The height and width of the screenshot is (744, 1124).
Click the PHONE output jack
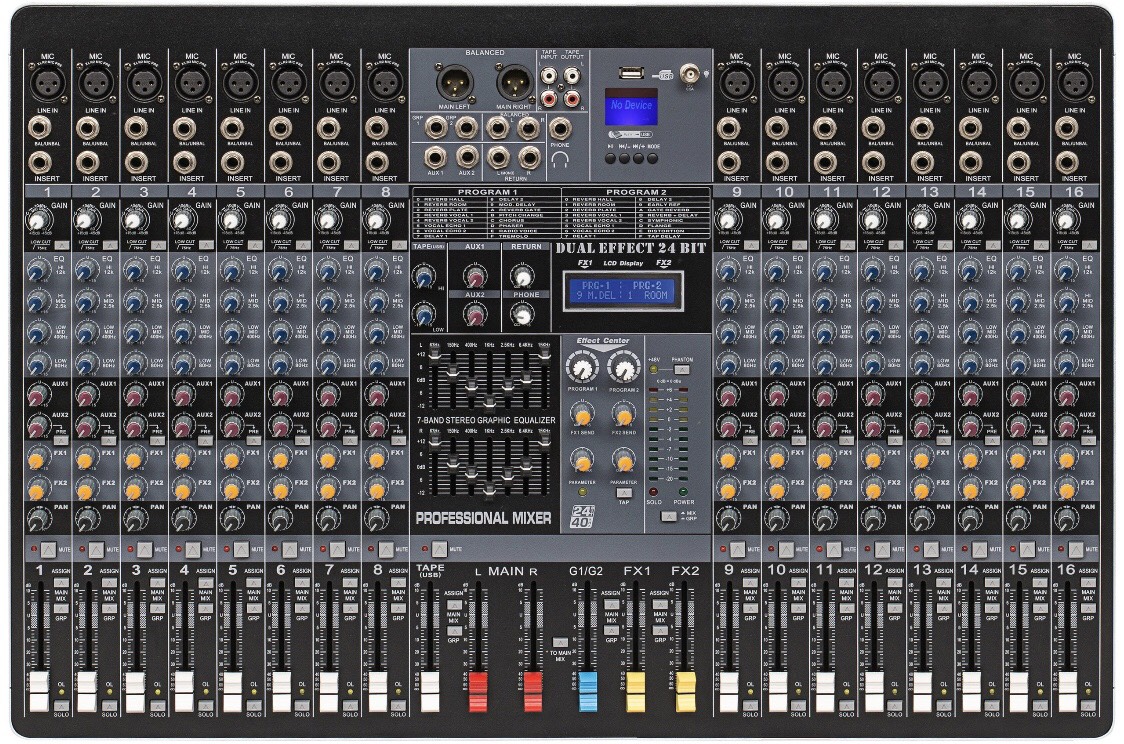560,129
